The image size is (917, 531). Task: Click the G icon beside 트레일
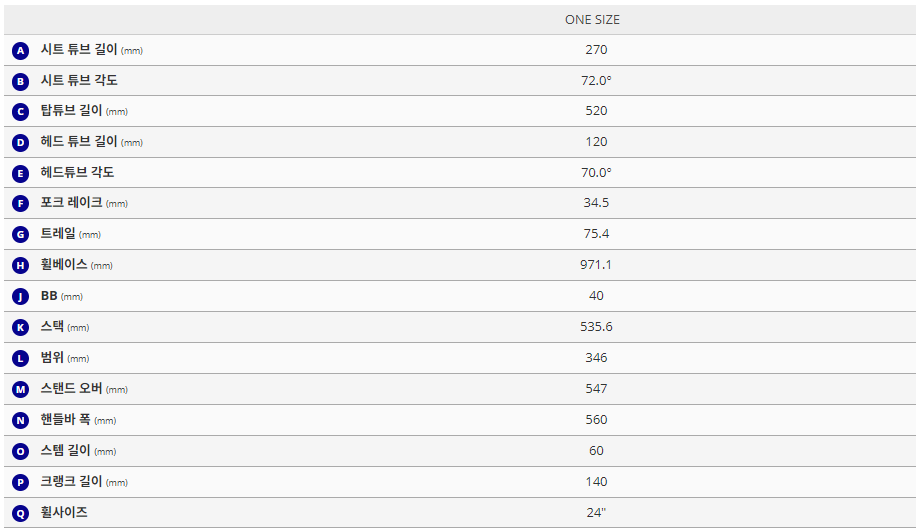coord(20,235)
